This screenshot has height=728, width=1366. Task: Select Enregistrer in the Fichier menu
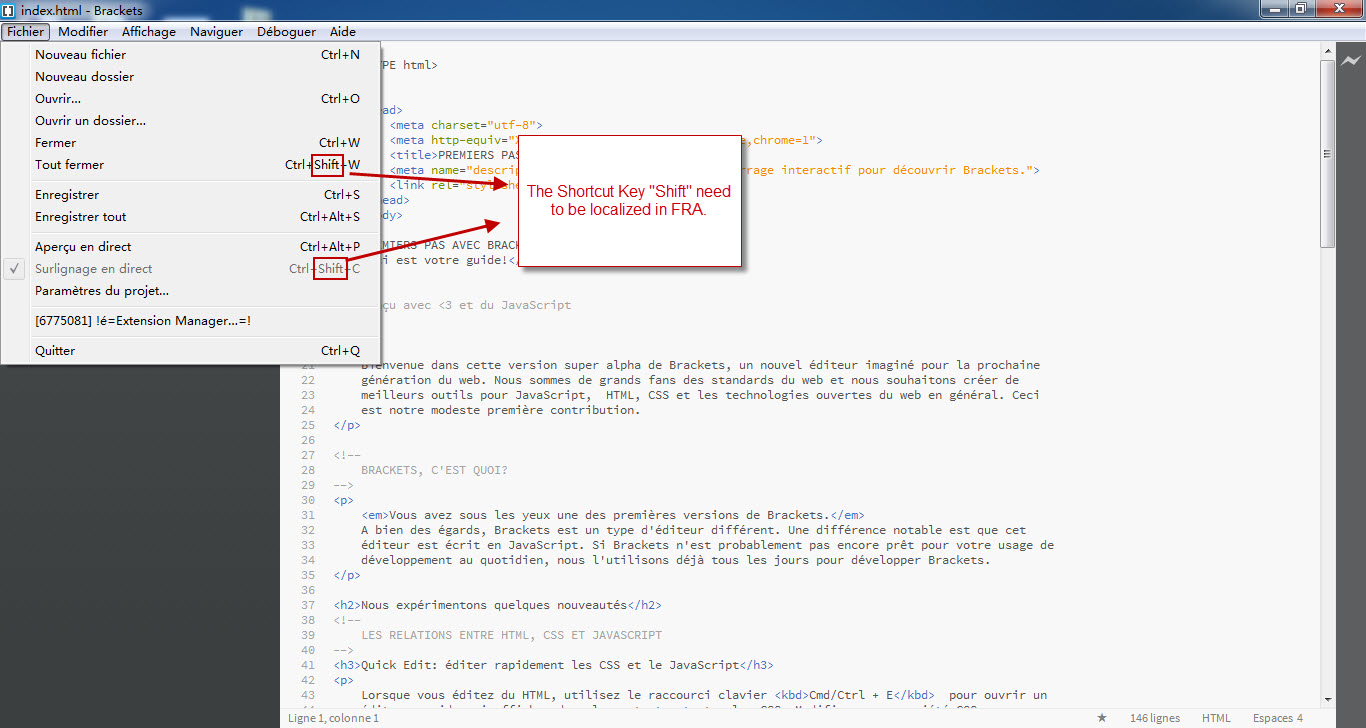point(190,195)
